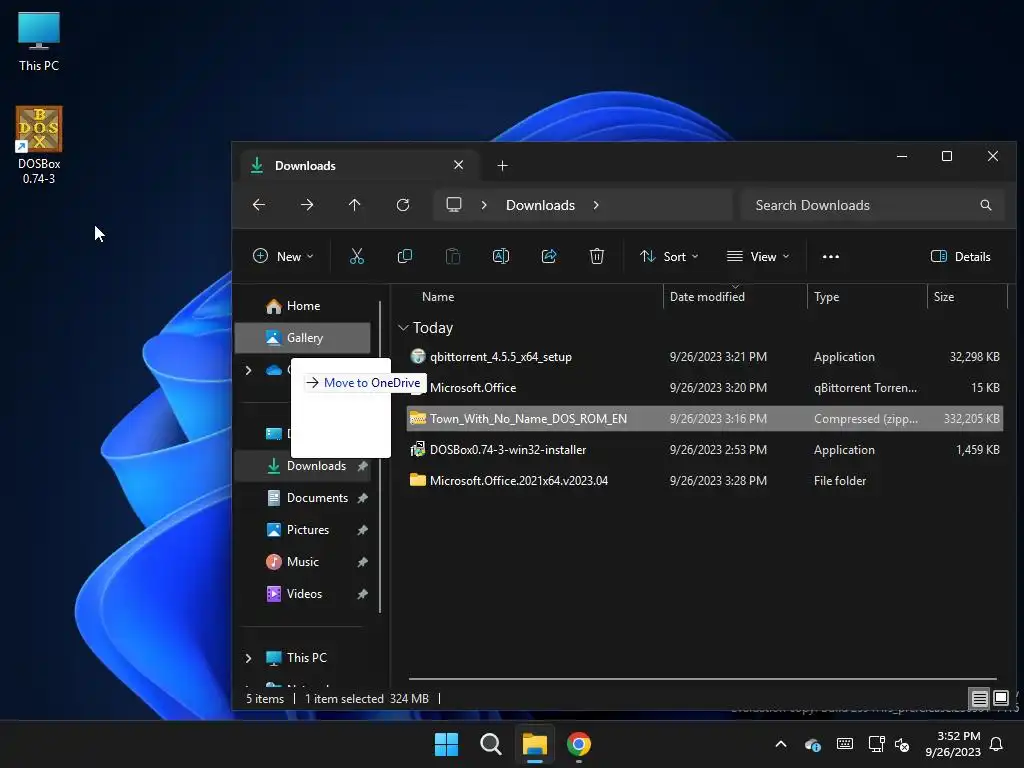Close the Downloads tab
This screenshot has height=768, width=1024.
[x=458, y=165]
